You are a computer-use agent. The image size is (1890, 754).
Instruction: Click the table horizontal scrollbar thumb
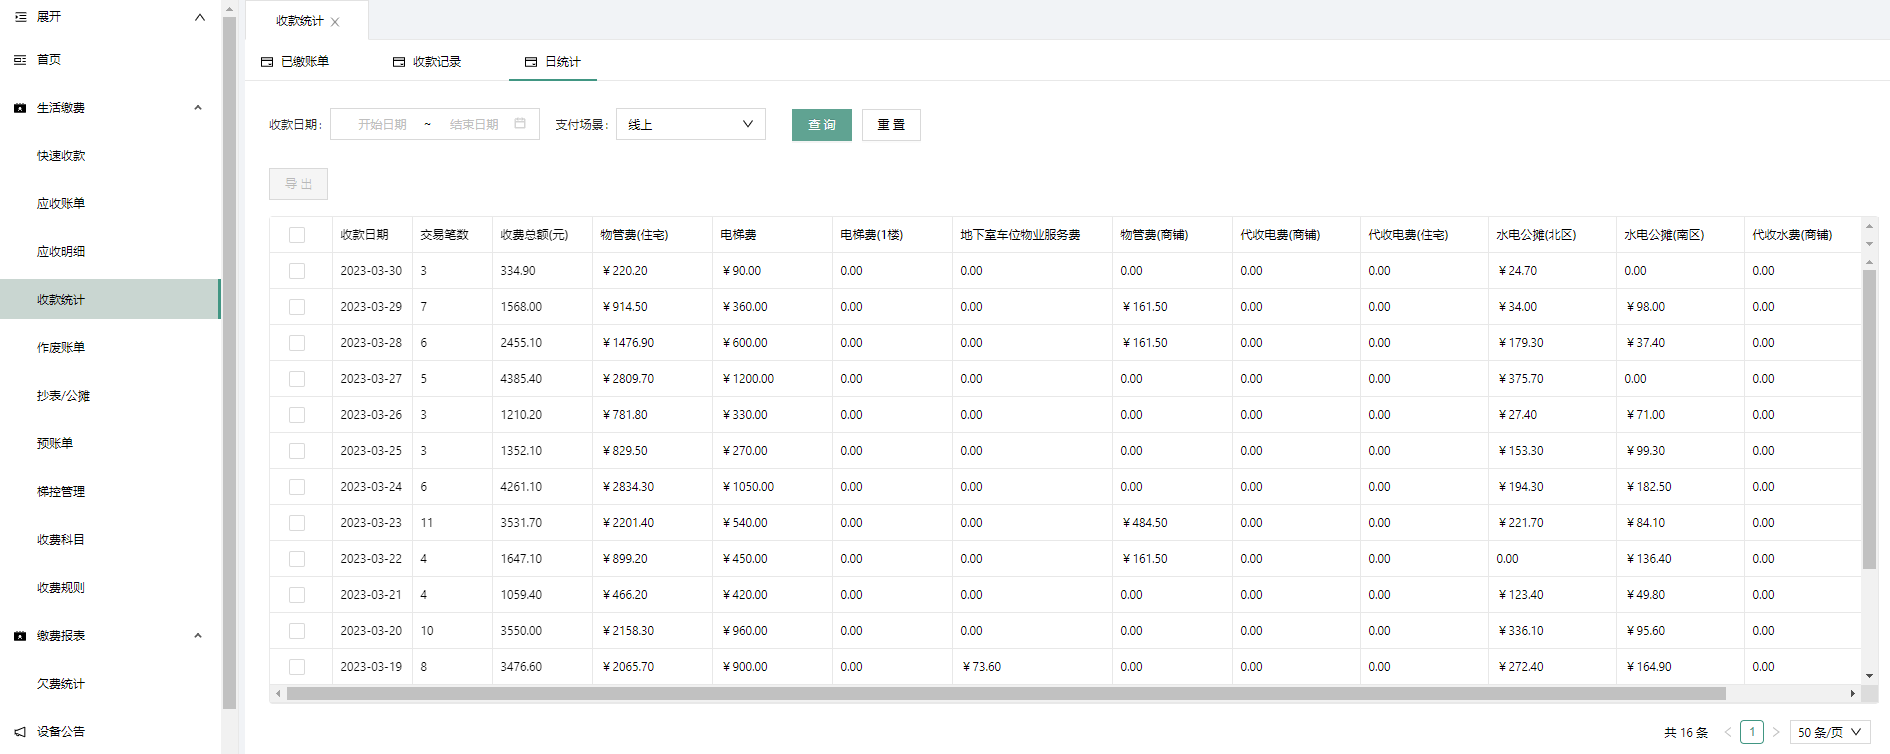1006,693
